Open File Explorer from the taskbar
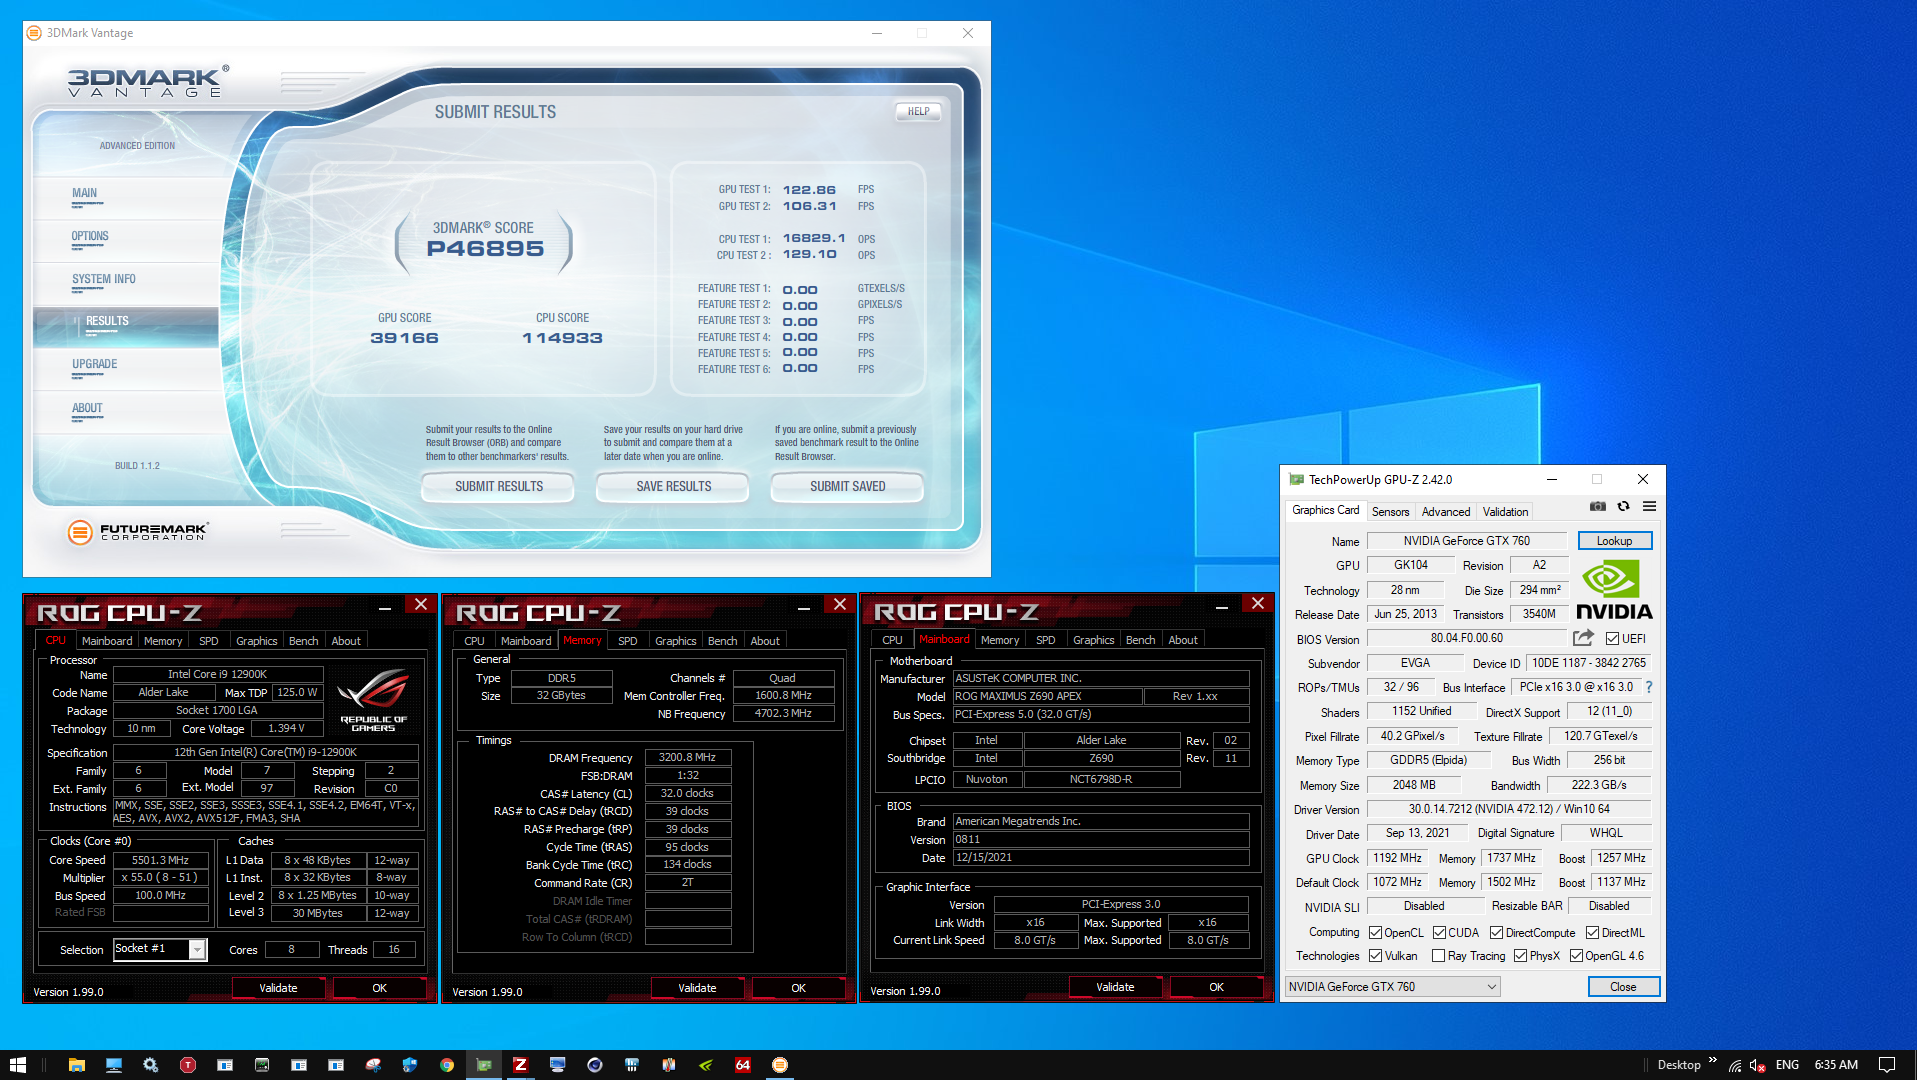The width and height of the screenshot is (1917, 1080). 77,1065
